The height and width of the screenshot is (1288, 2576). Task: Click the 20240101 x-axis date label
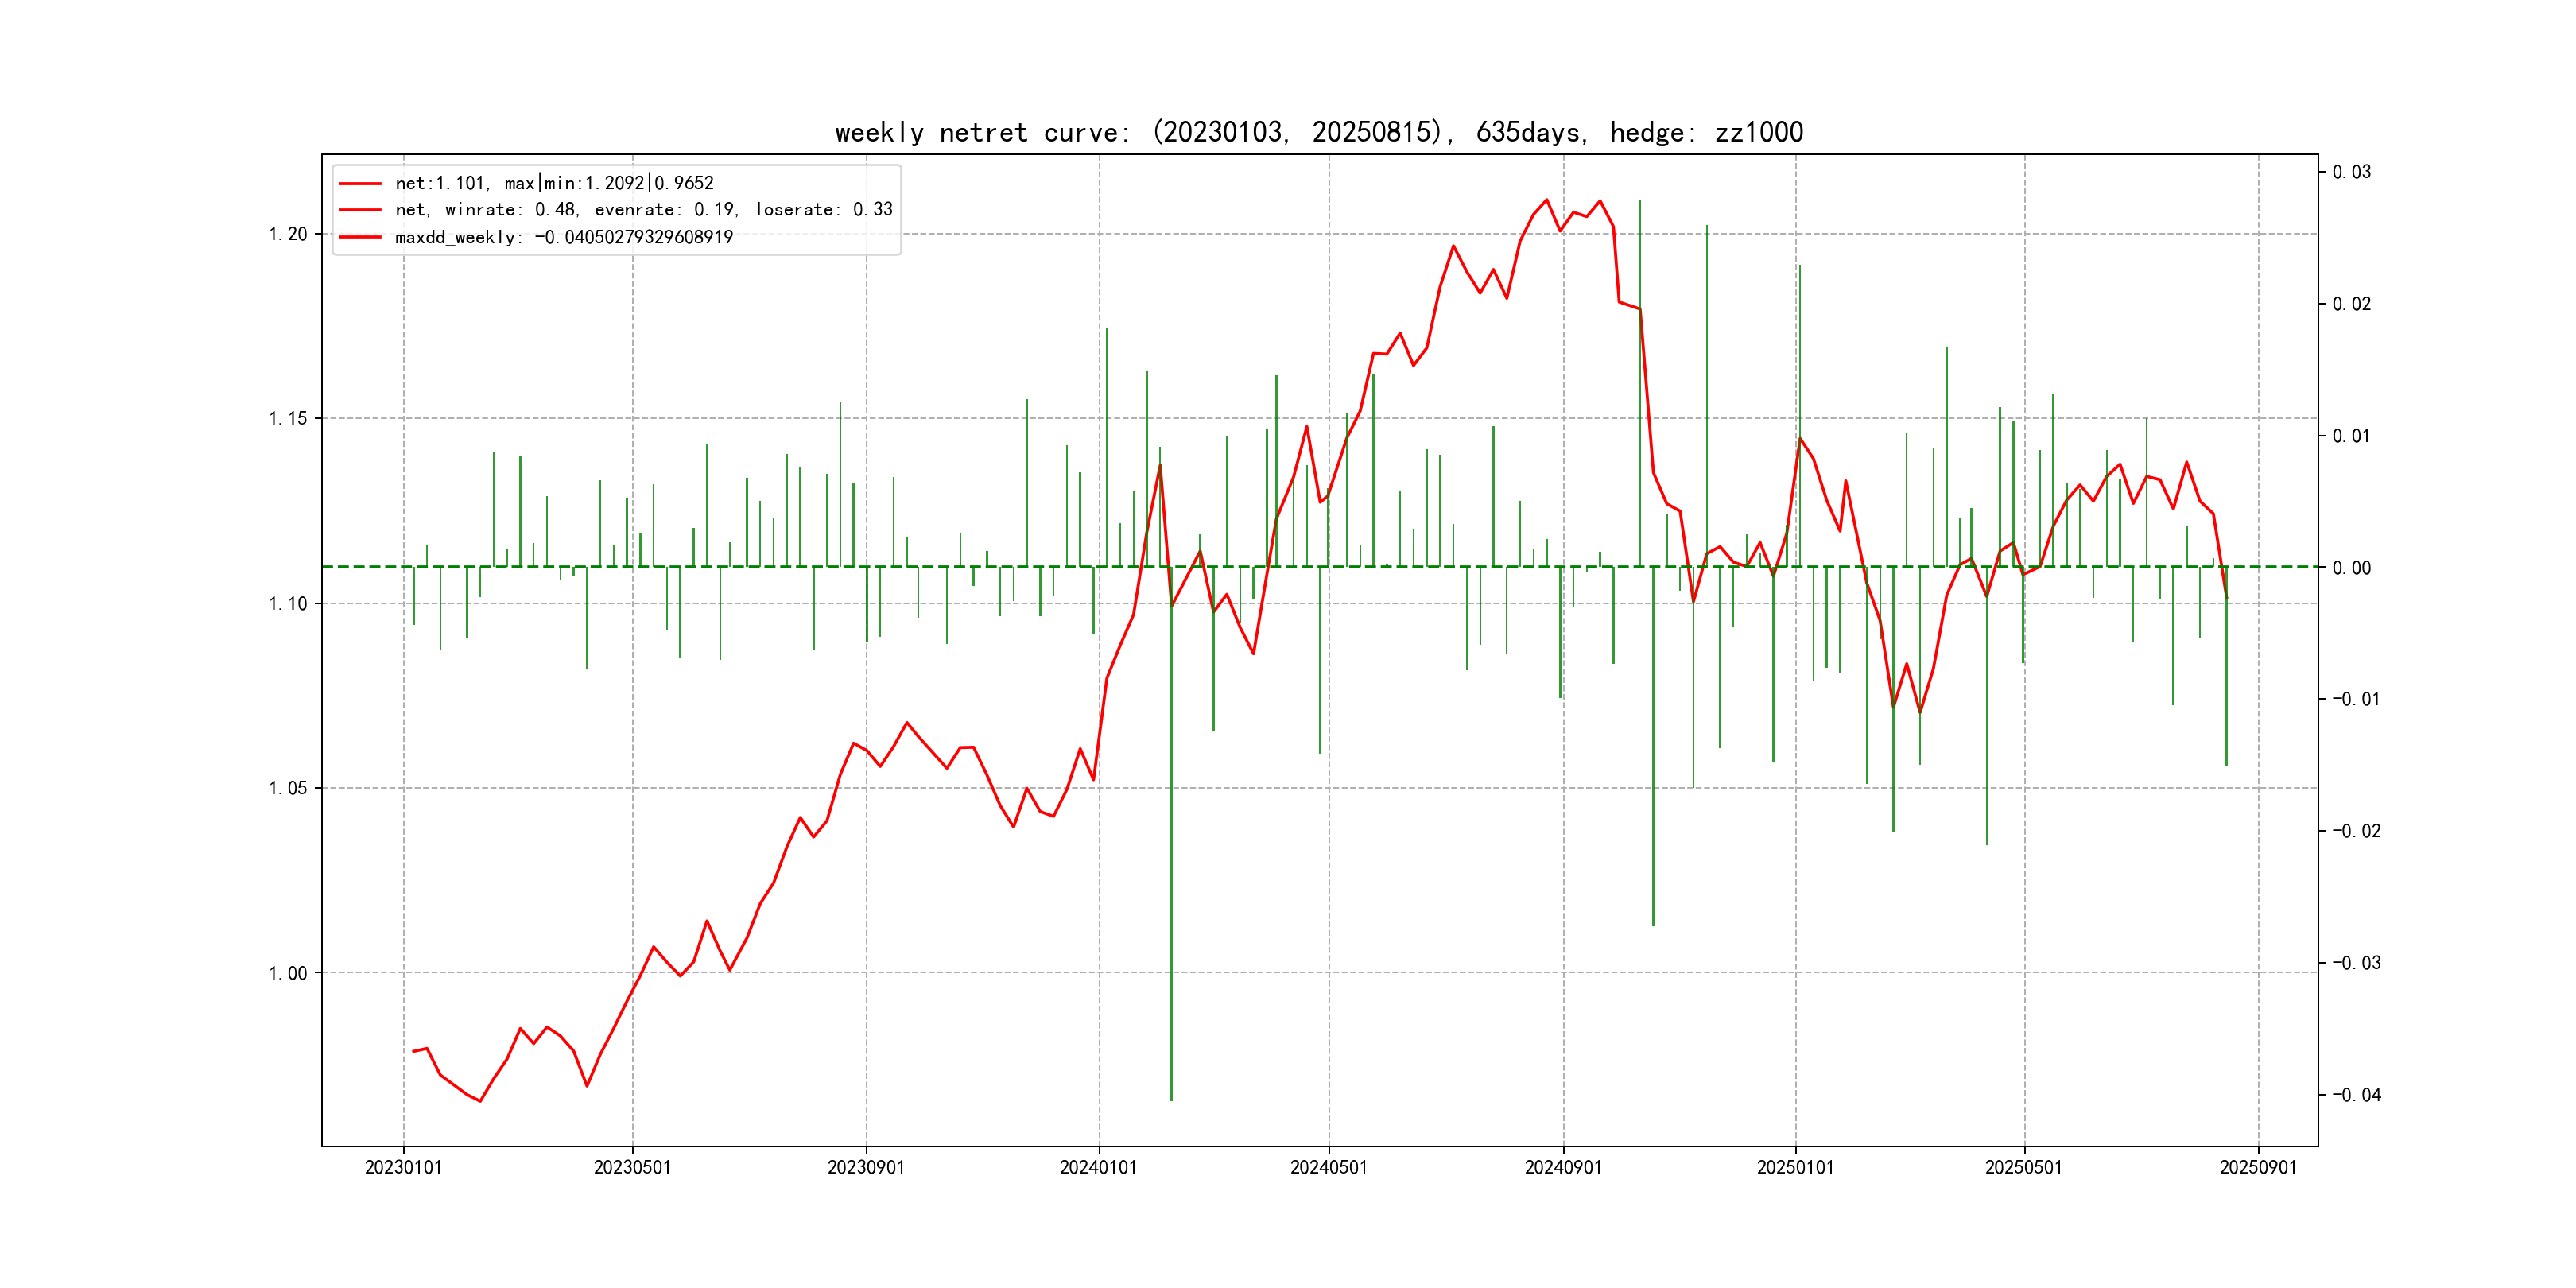pos(1098,1167)
